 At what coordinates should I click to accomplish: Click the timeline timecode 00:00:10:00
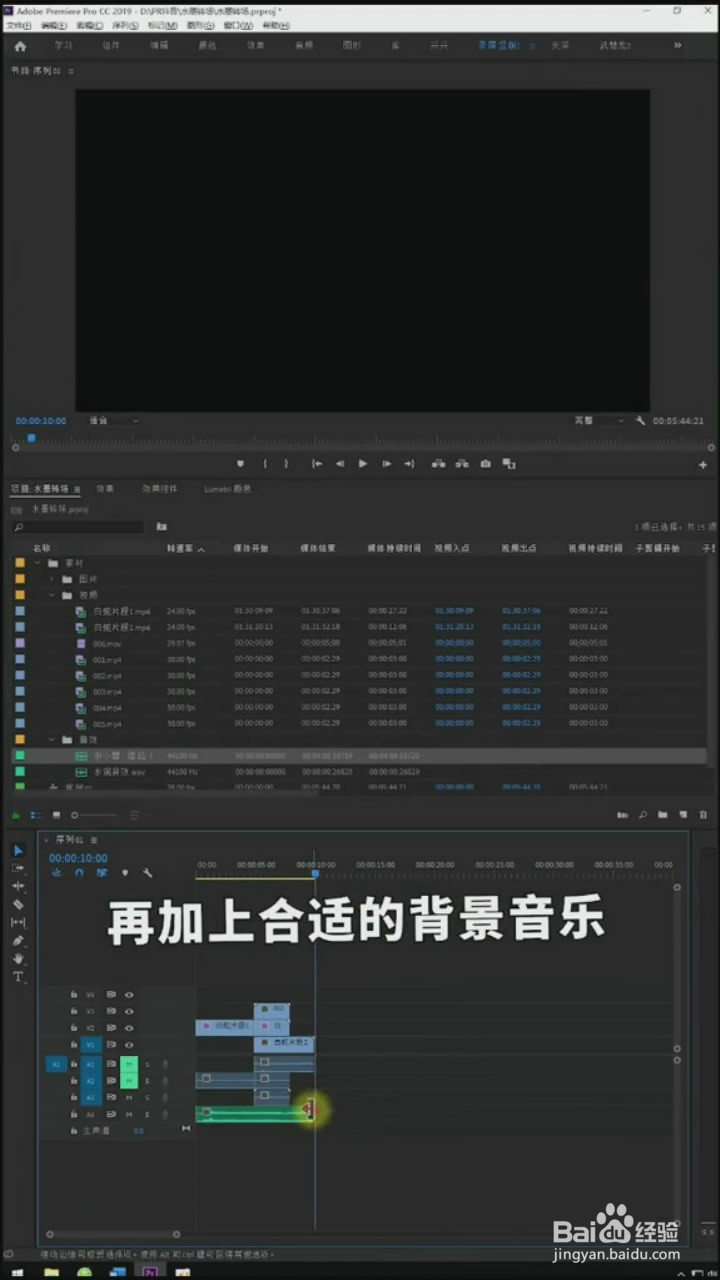[x=78, y=858]
